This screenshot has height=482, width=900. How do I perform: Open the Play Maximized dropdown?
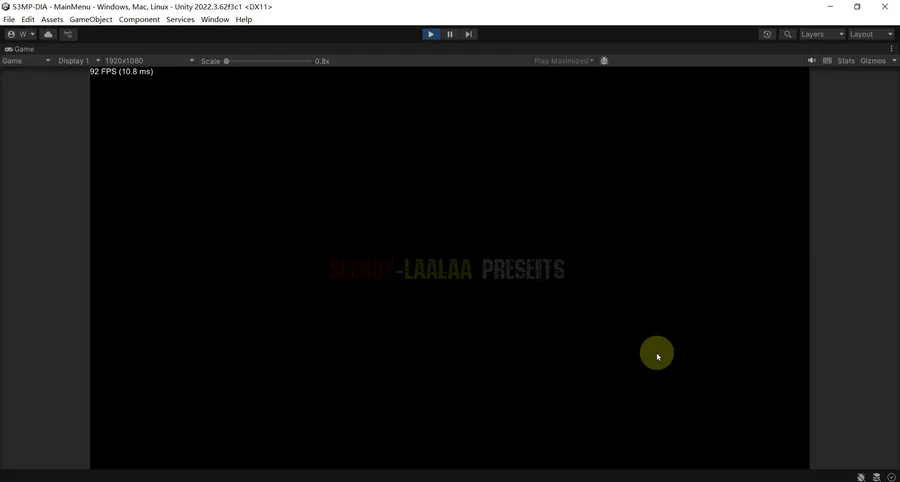(564, 61)
